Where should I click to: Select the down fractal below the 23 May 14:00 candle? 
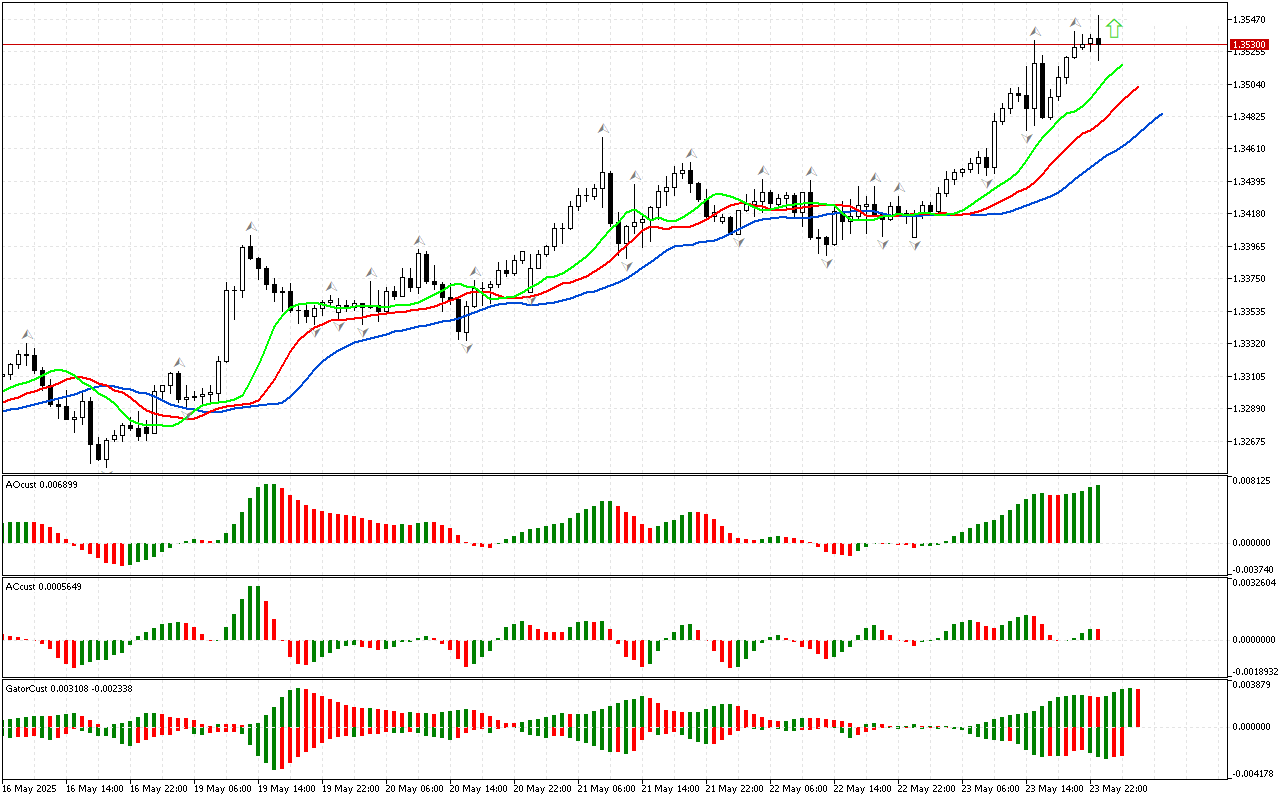[x=1026, y=137]
